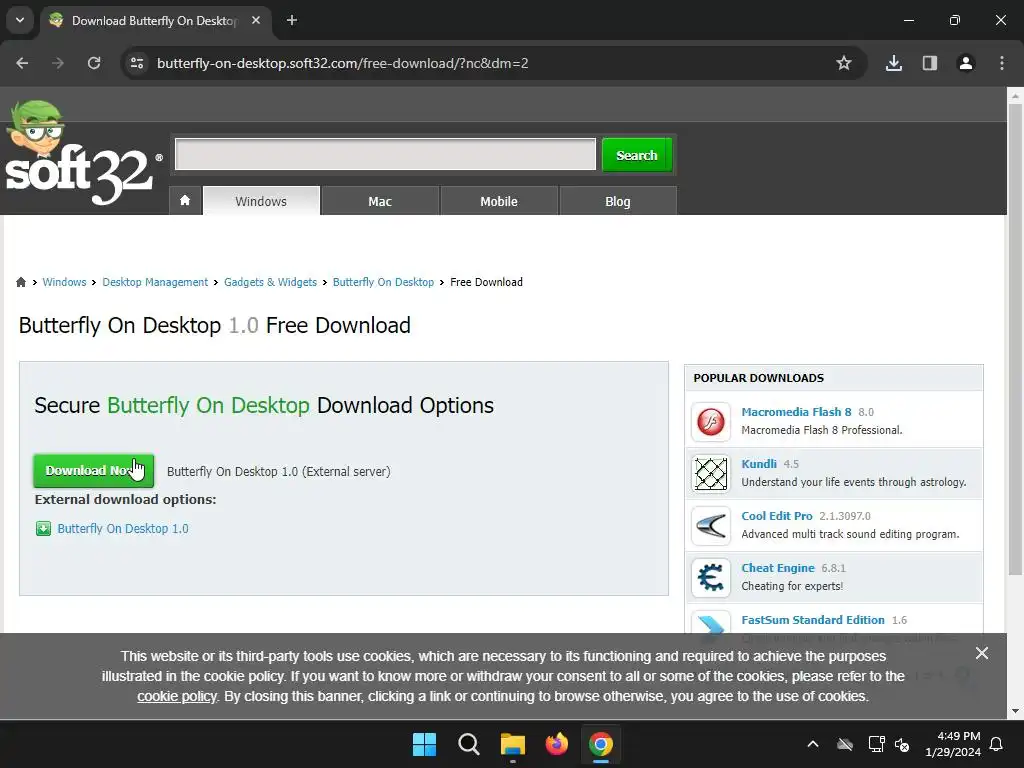
Task: Open the Butterfly On Desktop breadcrumb link
Action: point(383,282)
